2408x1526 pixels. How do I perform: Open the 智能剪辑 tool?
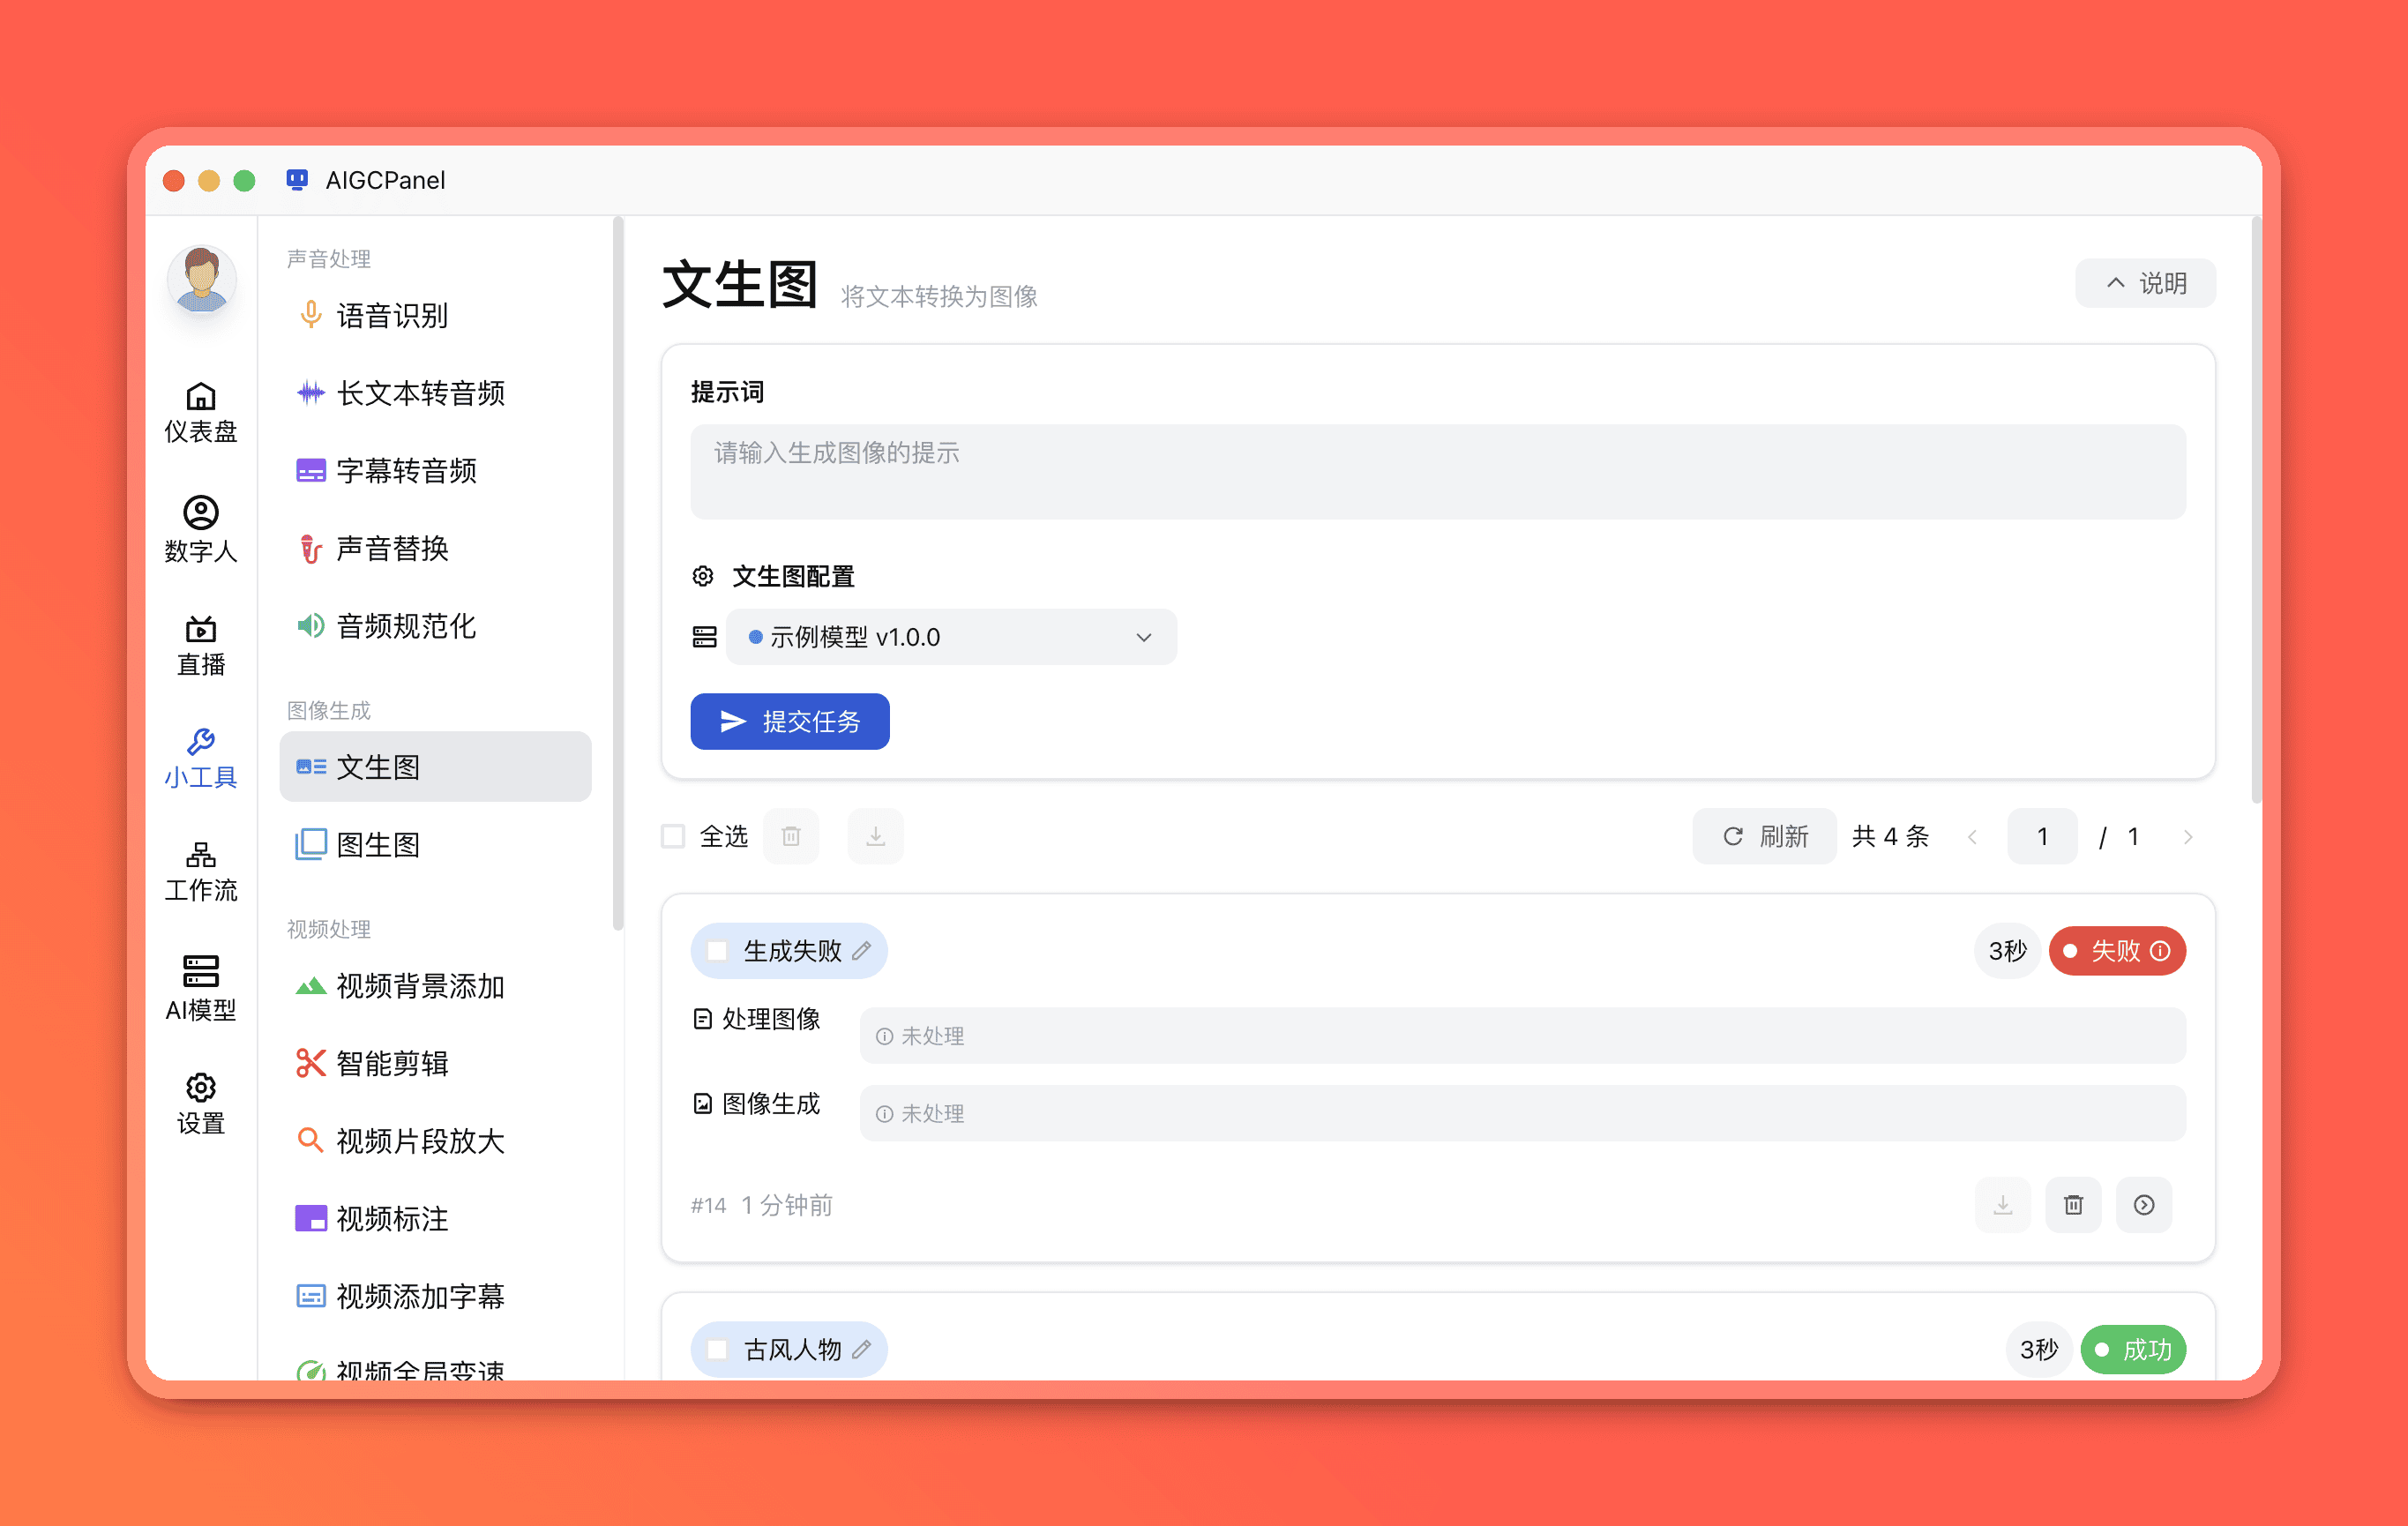click(x=435, y=1063)
